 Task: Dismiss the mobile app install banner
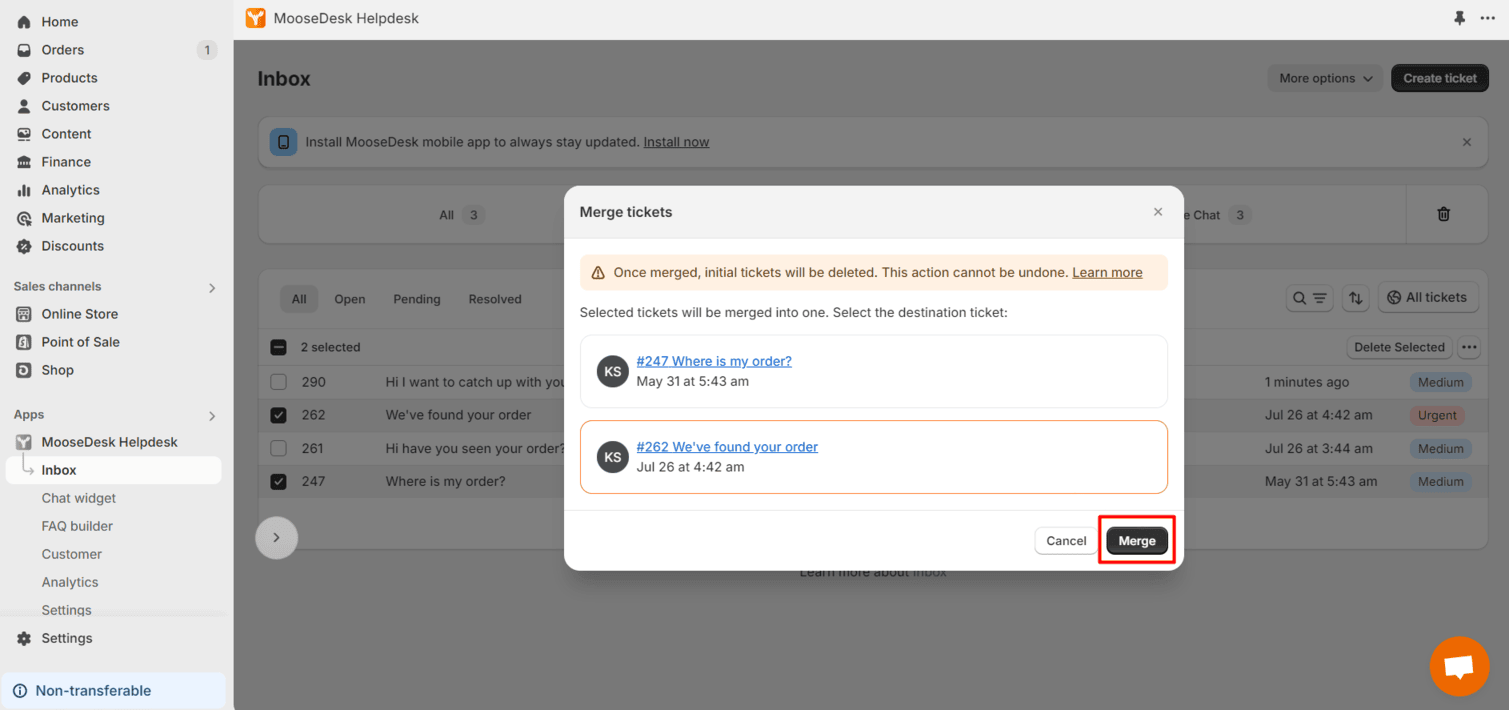point(1467,142)
